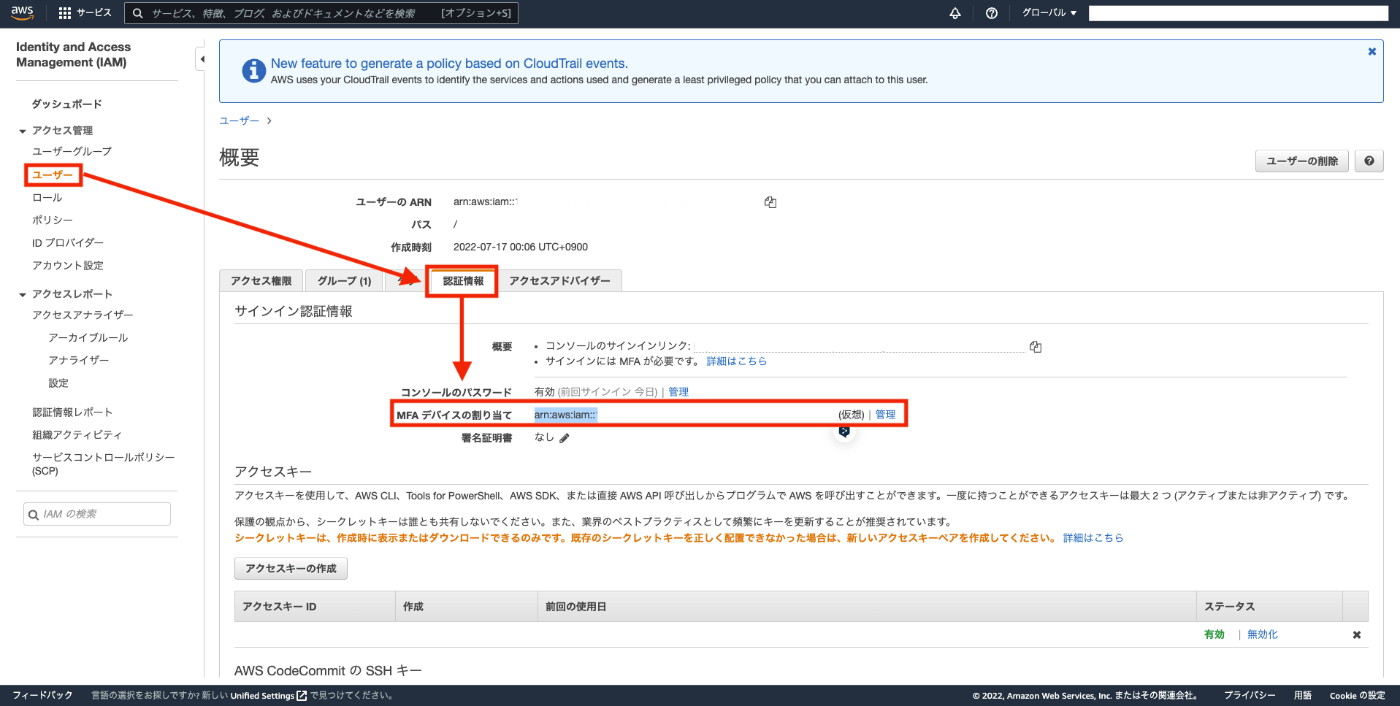Viewport: 1400px width, 706px height.
Task: Open アカウント設定 in the sidebar
Action: 68,265
